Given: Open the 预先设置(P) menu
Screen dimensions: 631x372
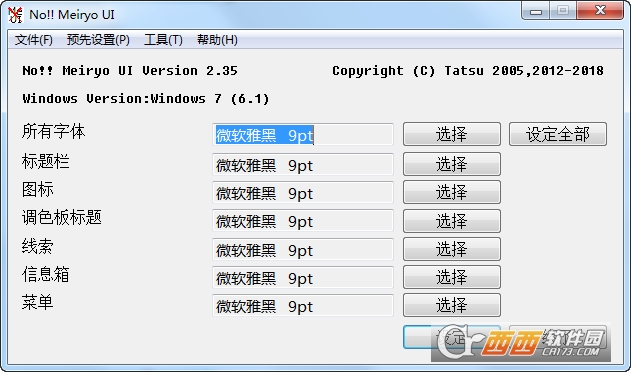Looking at the screenshot, I should 98,40.
